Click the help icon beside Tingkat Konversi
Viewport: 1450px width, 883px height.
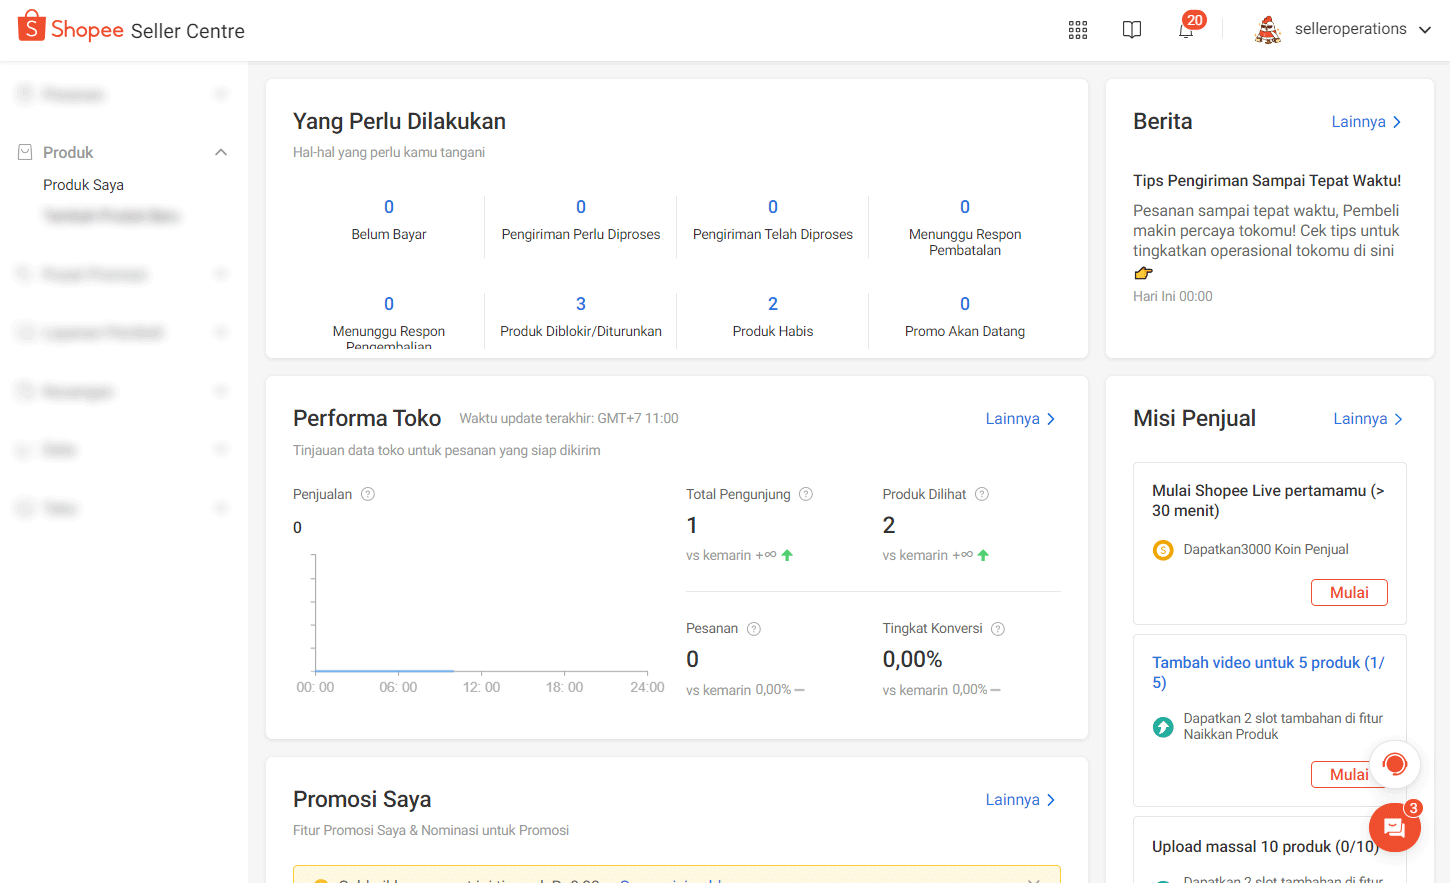tap(997, 629)
